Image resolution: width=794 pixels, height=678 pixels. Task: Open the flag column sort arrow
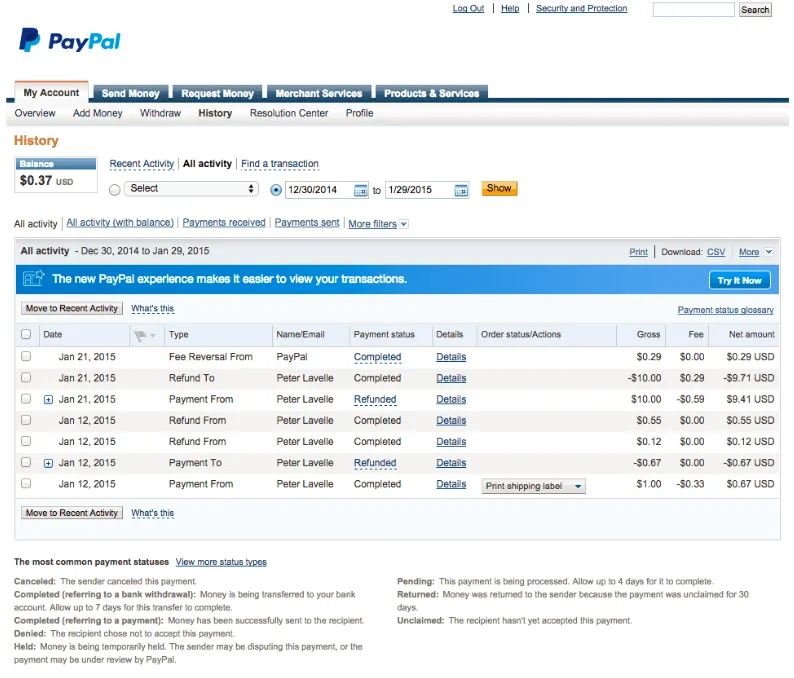(152, 335)
